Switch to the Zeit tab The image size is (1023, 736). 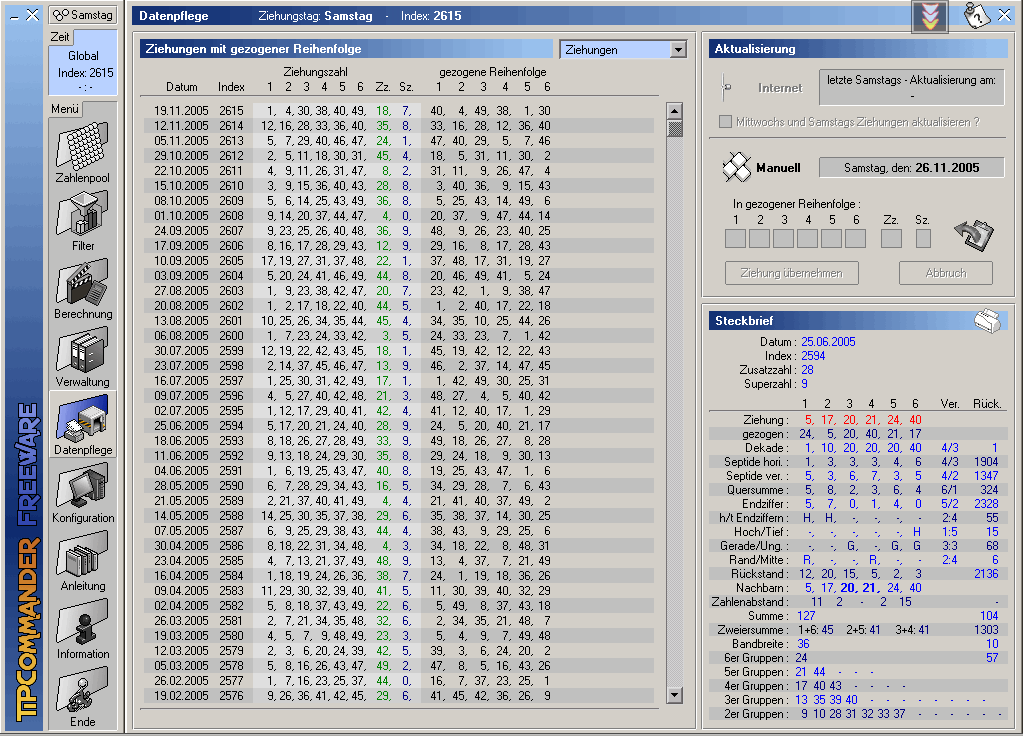point(60,37)
